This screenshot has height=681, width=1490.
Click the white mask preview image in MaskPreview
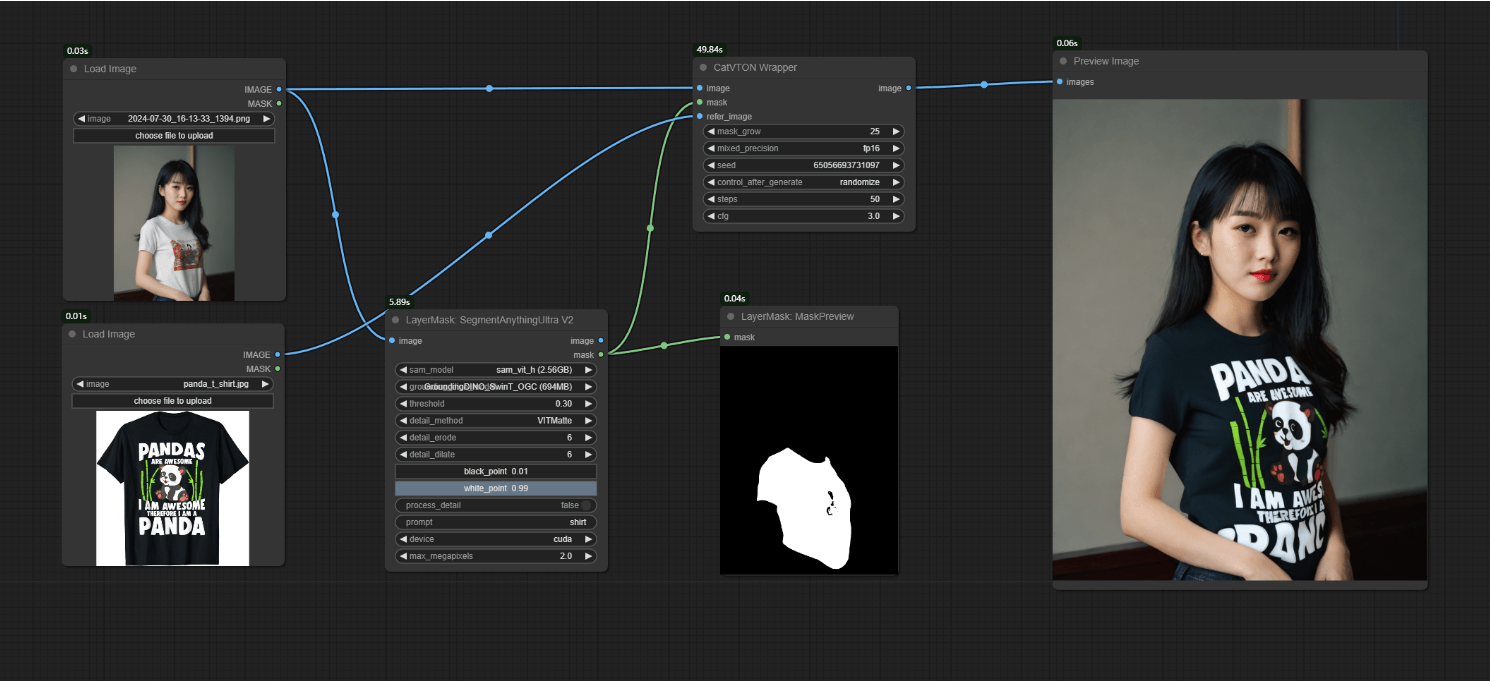pos(809,460)
